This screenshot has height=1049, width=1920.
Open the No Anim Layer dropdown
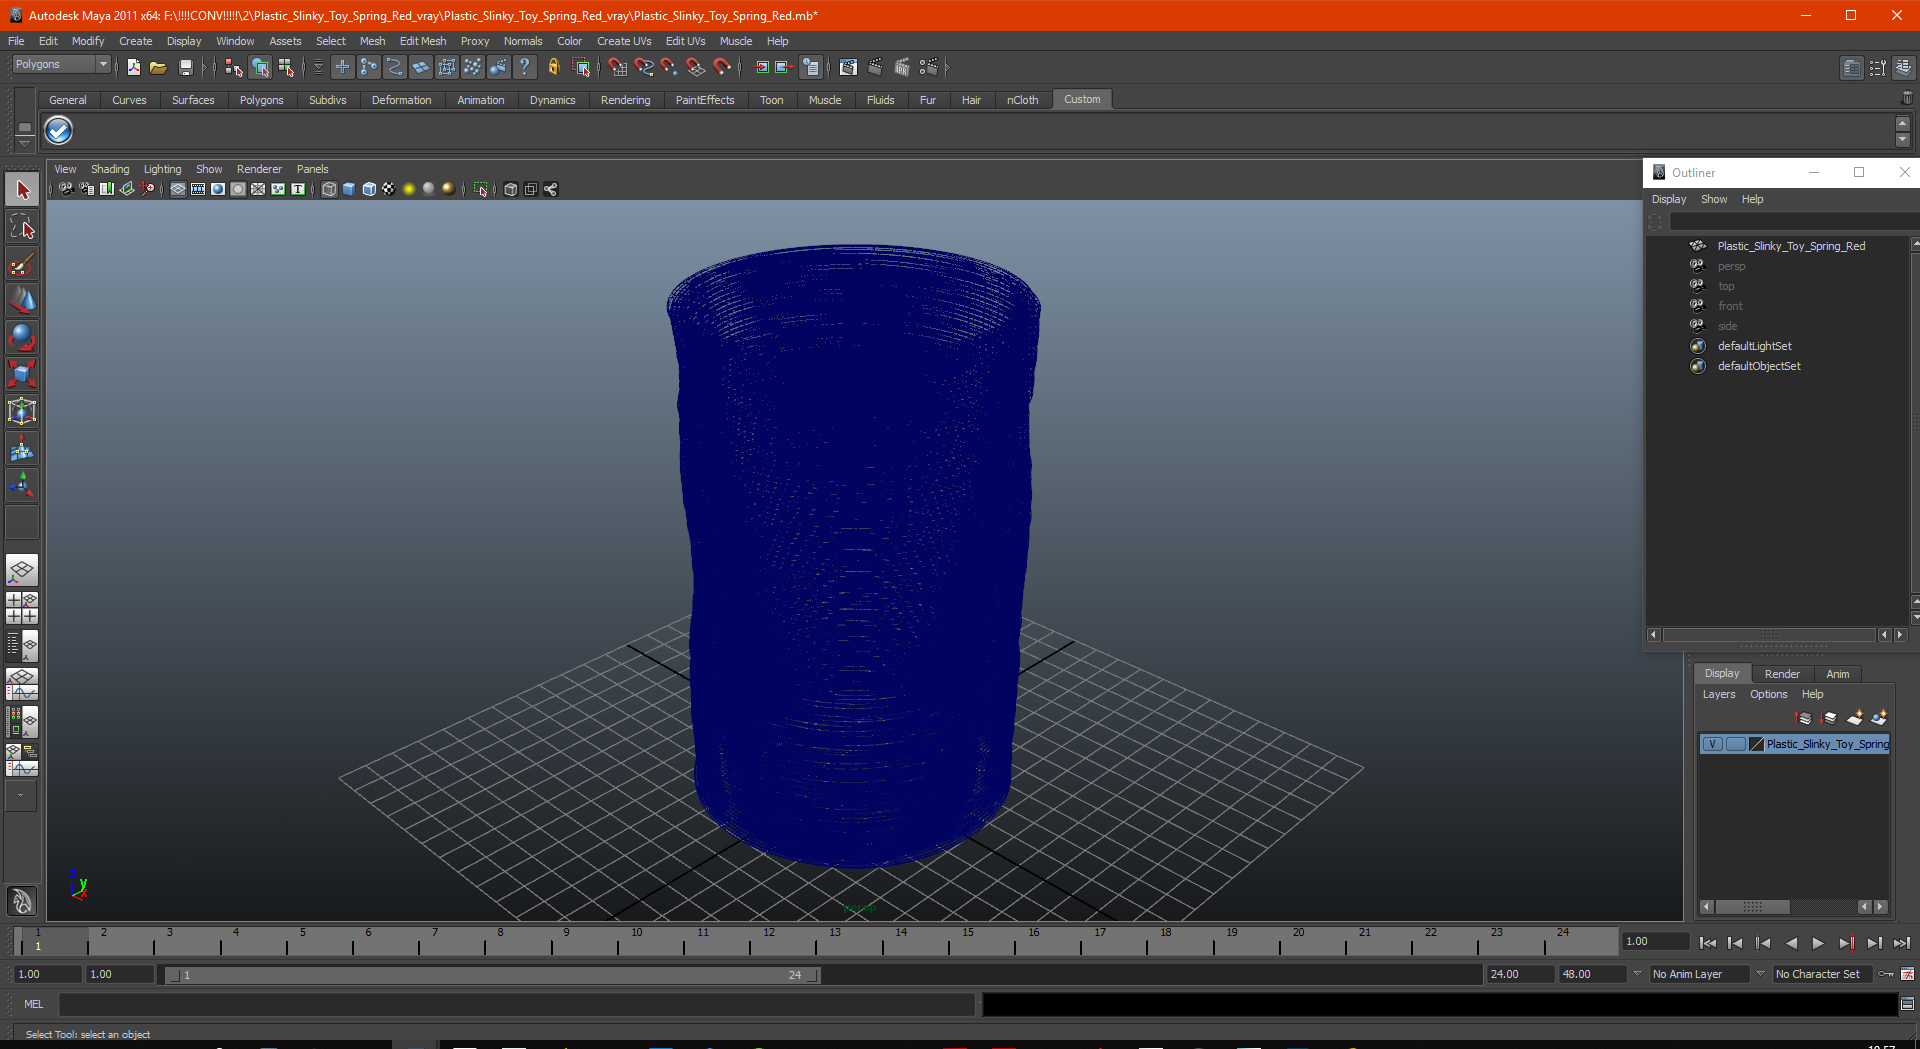[1699, 974]
